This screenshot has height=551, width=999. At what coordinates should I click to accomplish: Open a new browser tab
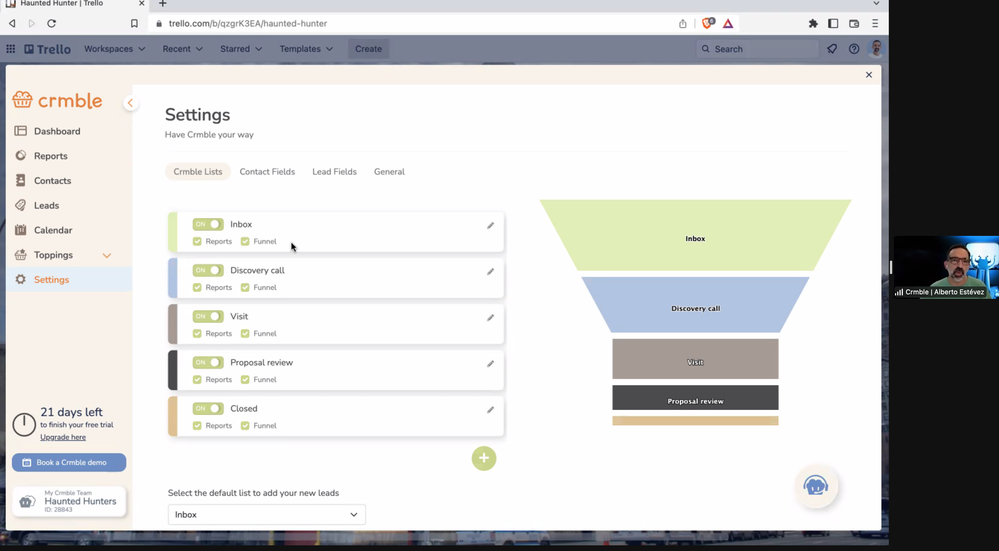162,4
